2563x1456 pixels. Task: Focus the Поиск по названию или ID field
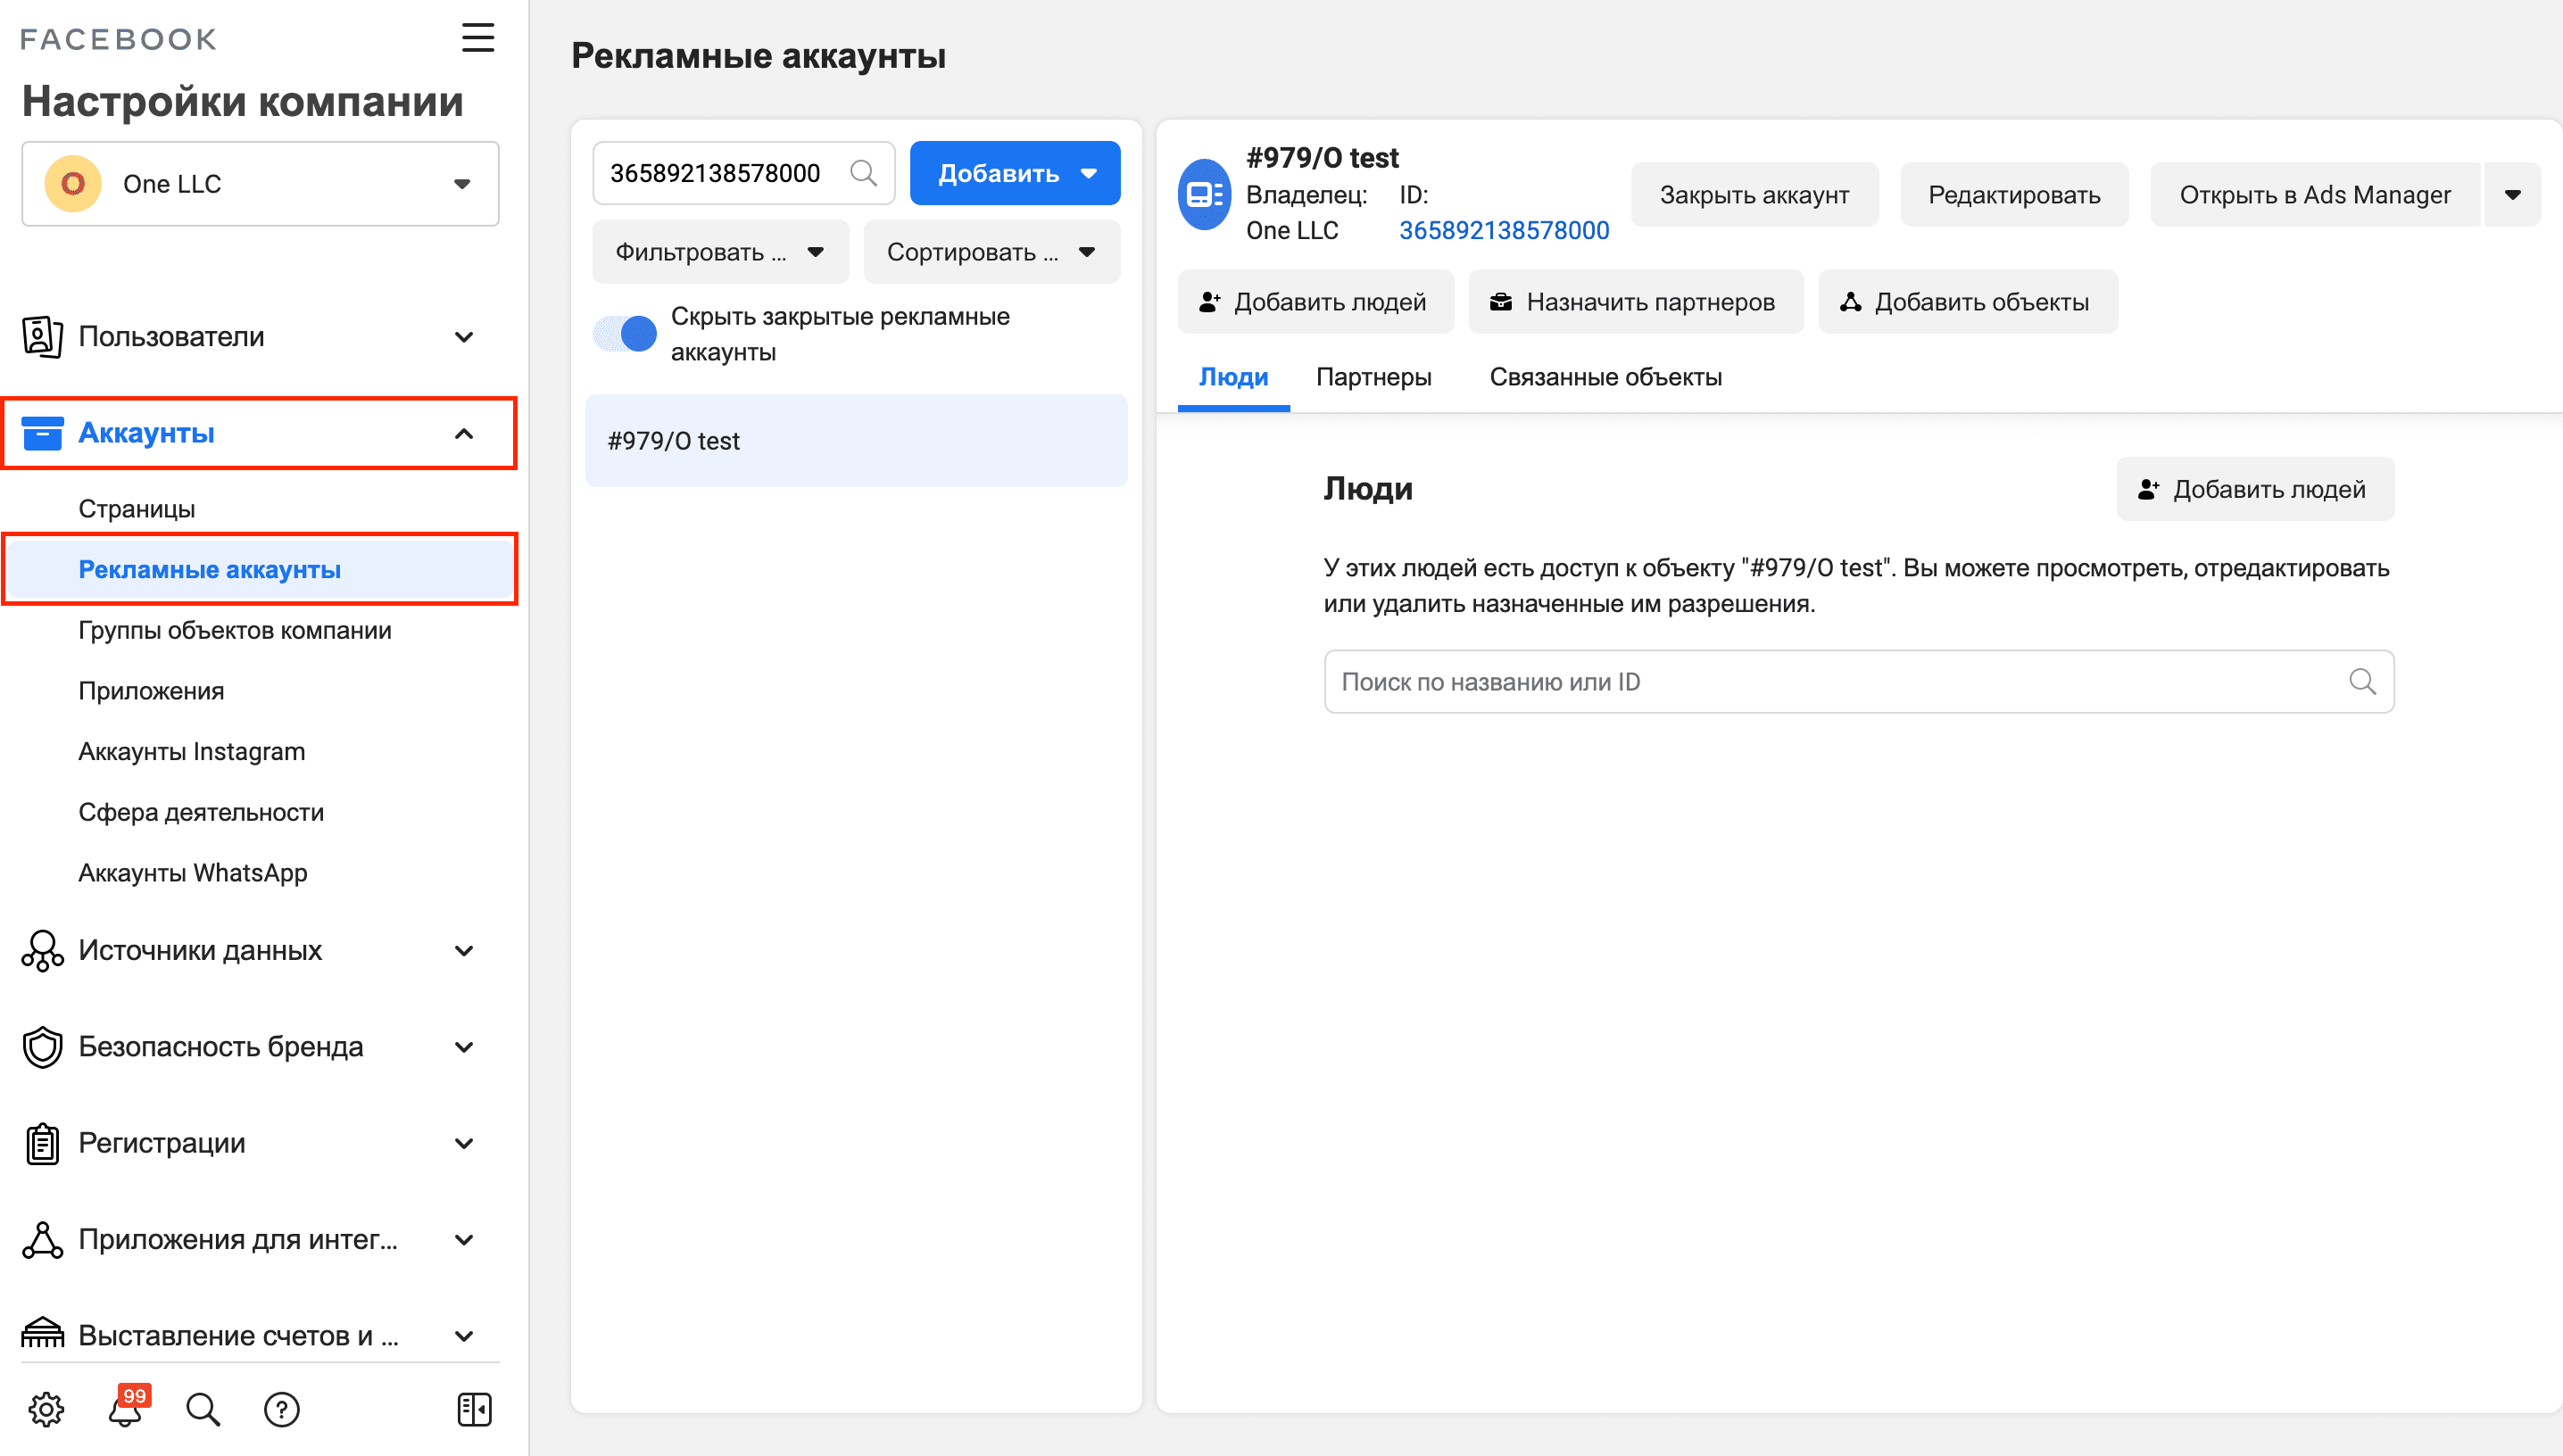click(1858, 682)
